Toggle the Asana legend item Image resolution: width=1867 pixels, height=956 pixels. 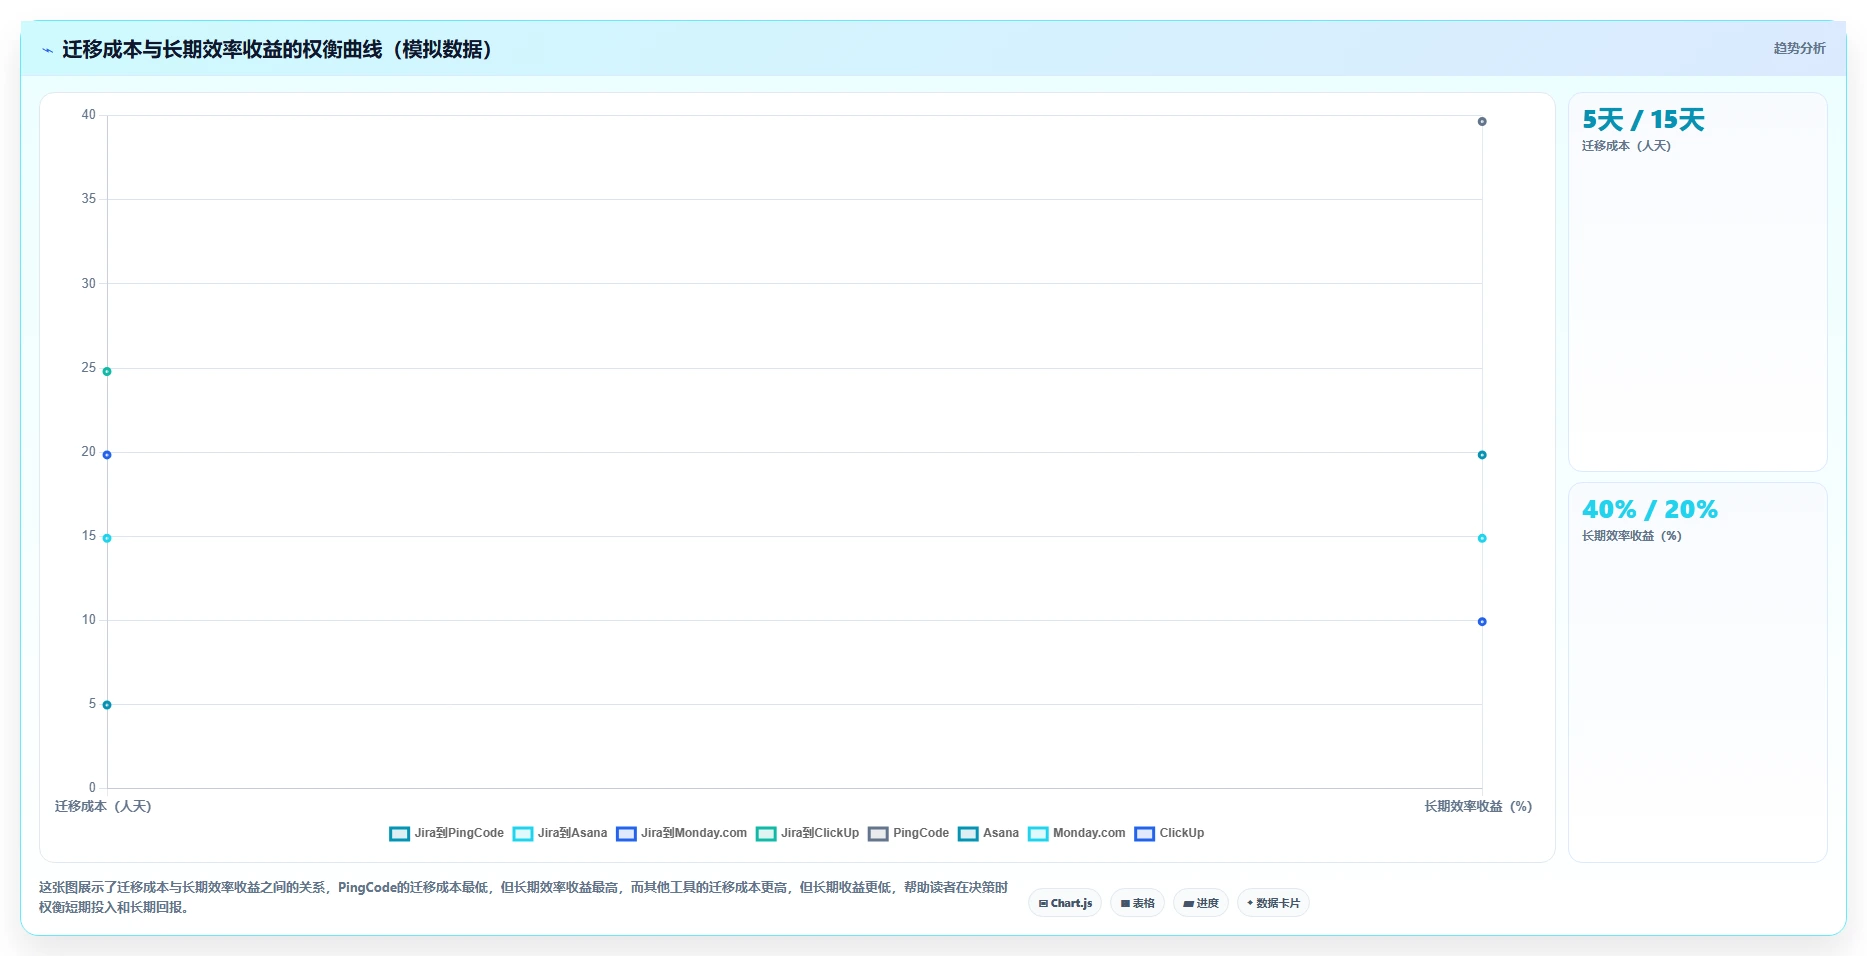click(x=988, y=833)
